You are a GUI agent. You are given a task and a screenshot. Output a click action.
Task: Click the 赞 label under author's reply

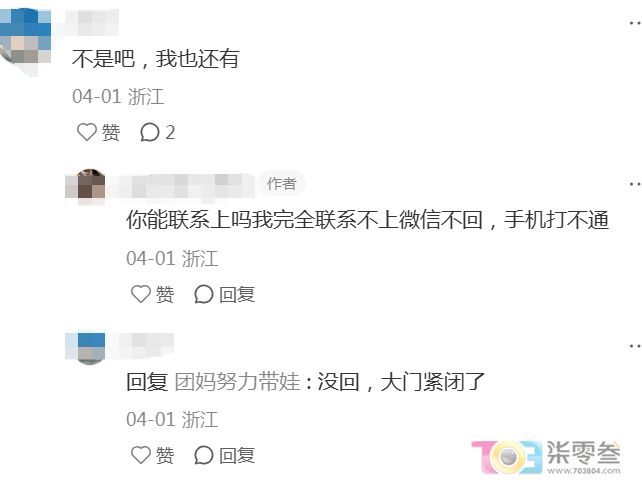pyautogui.click(x=165, y=294)
